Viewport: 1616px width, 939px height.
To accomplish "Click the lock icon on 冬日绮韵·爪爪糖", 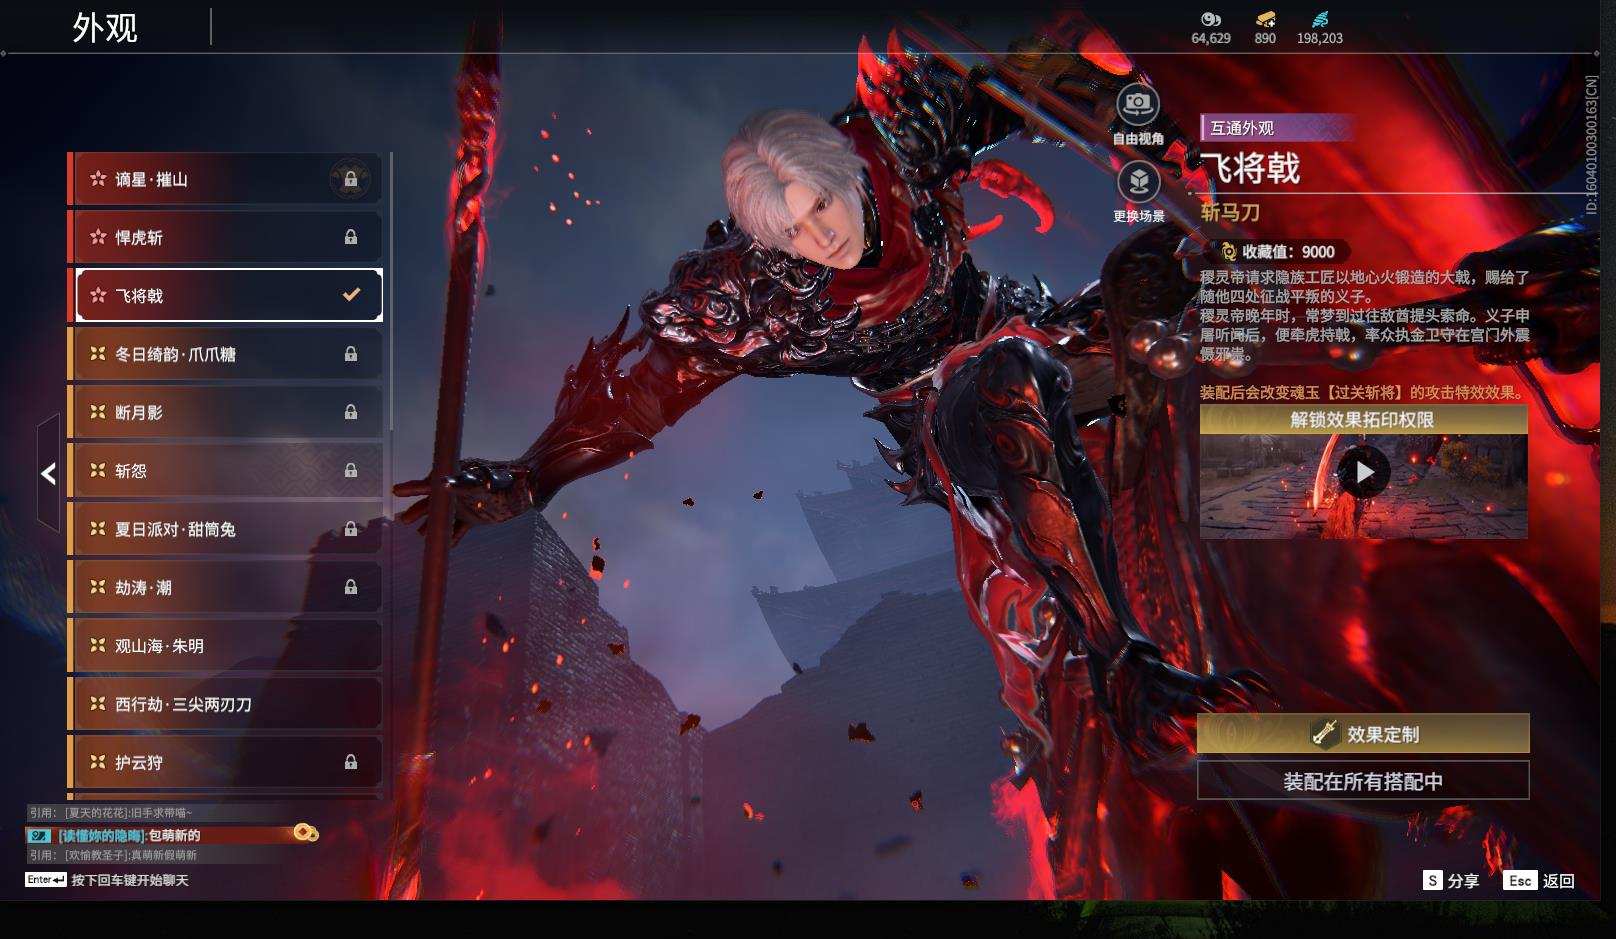I will (351, 354).
